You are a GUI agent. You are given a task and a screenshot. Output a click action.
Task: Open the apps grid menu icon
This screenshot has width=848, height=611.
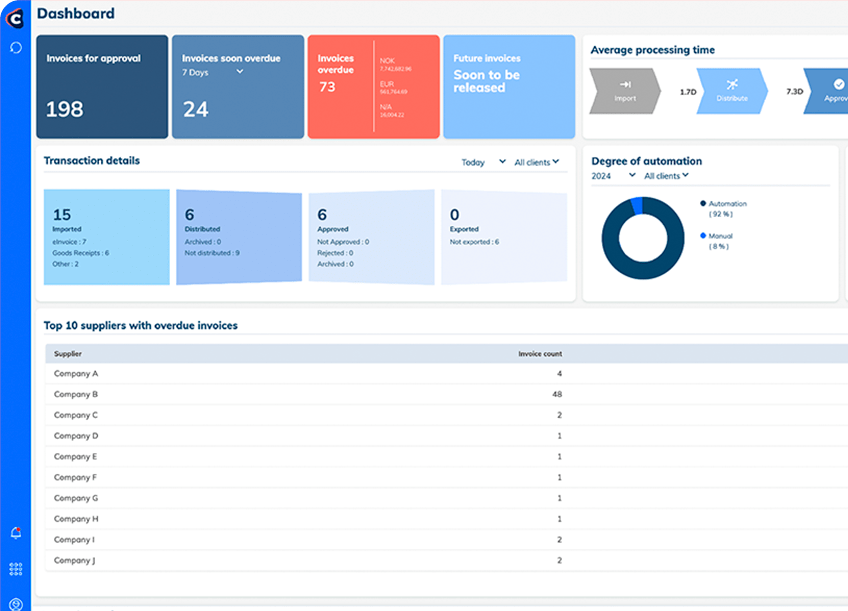click(x=16, y=569)
